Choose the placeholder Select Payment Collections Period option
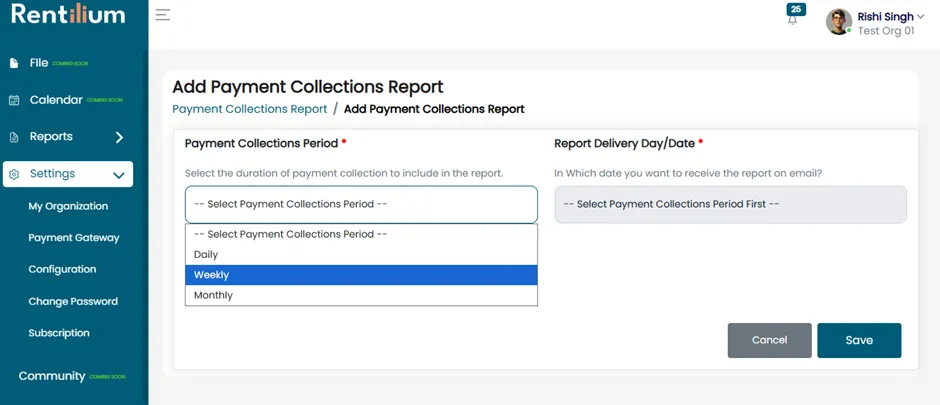This screenshot has height=405, width=940. point(361,234)
